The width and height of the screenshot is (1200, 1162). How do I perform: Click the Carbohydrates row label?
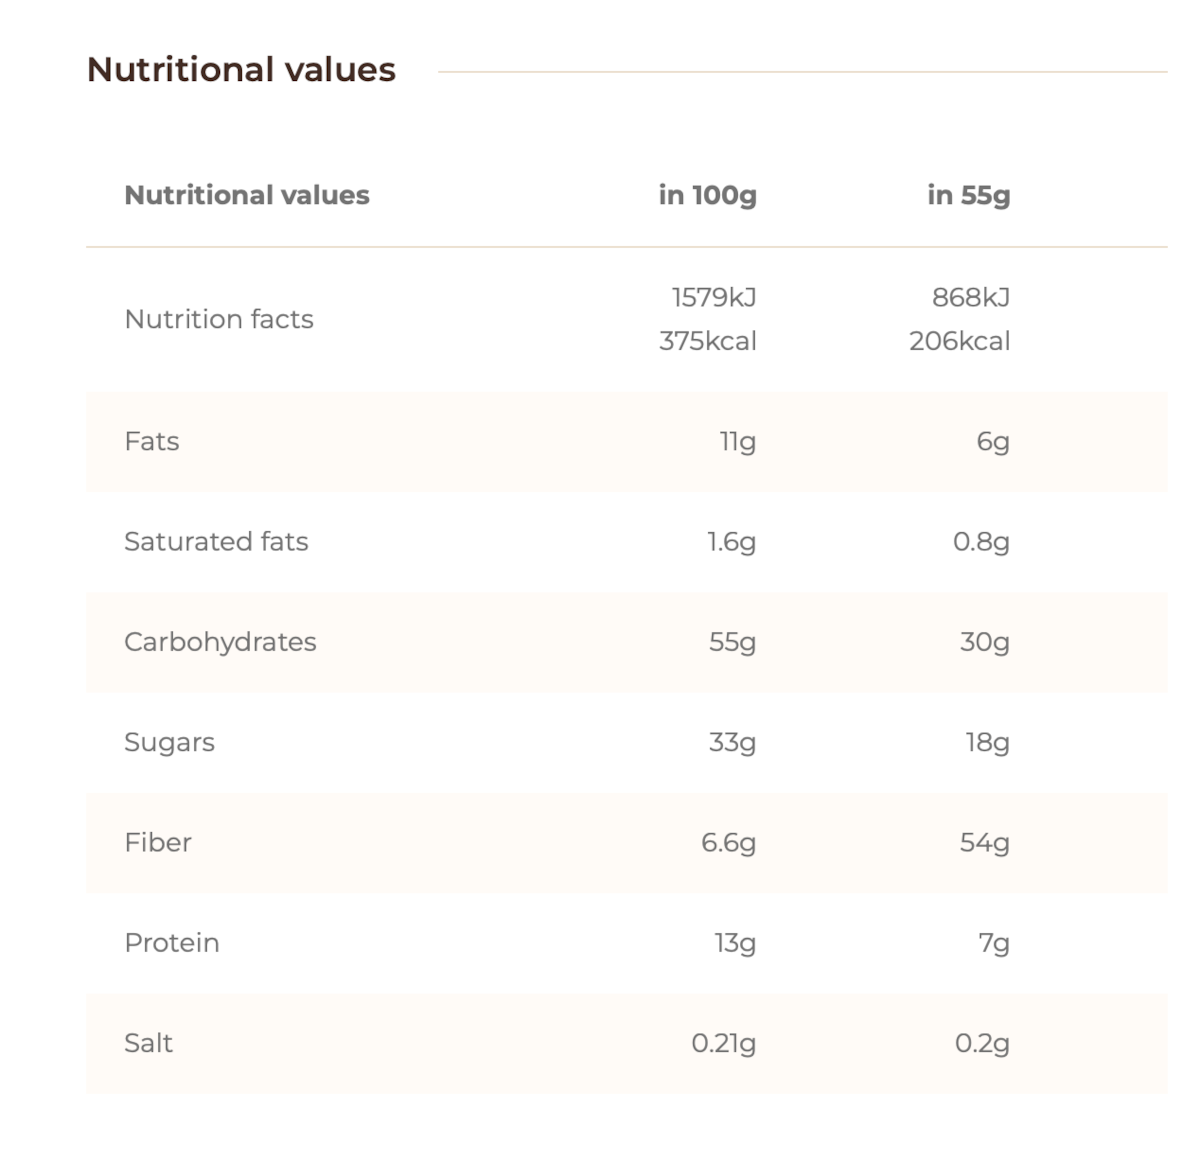220,642
